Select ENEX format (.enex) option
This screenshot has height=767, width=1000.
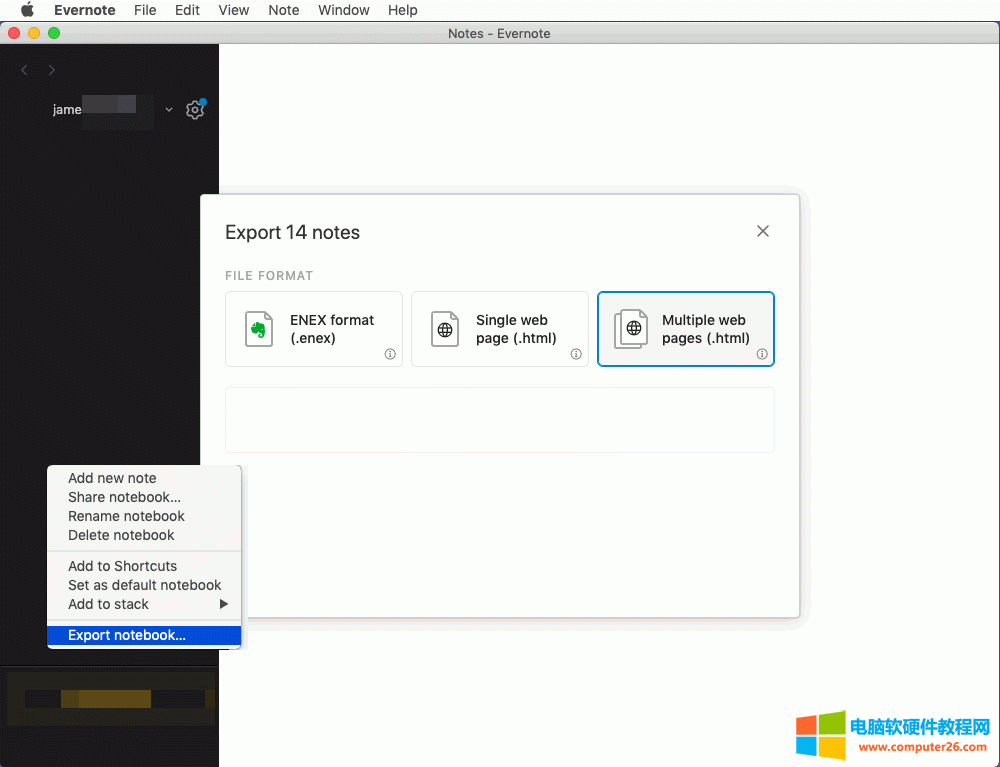coord(314,329)
